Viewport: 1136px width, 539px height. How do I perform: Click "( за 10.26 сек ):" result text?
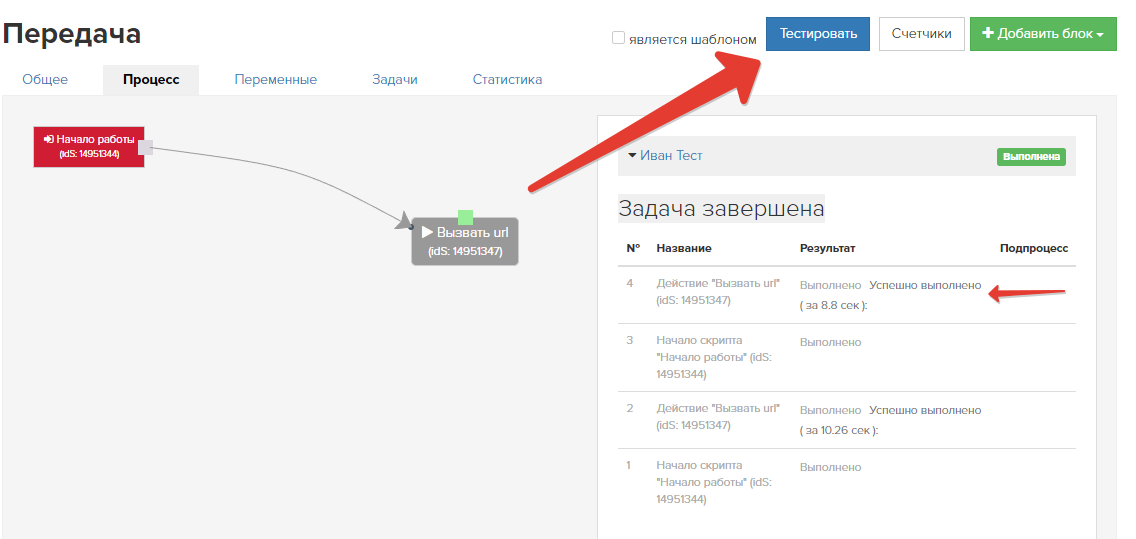(839, 430)
